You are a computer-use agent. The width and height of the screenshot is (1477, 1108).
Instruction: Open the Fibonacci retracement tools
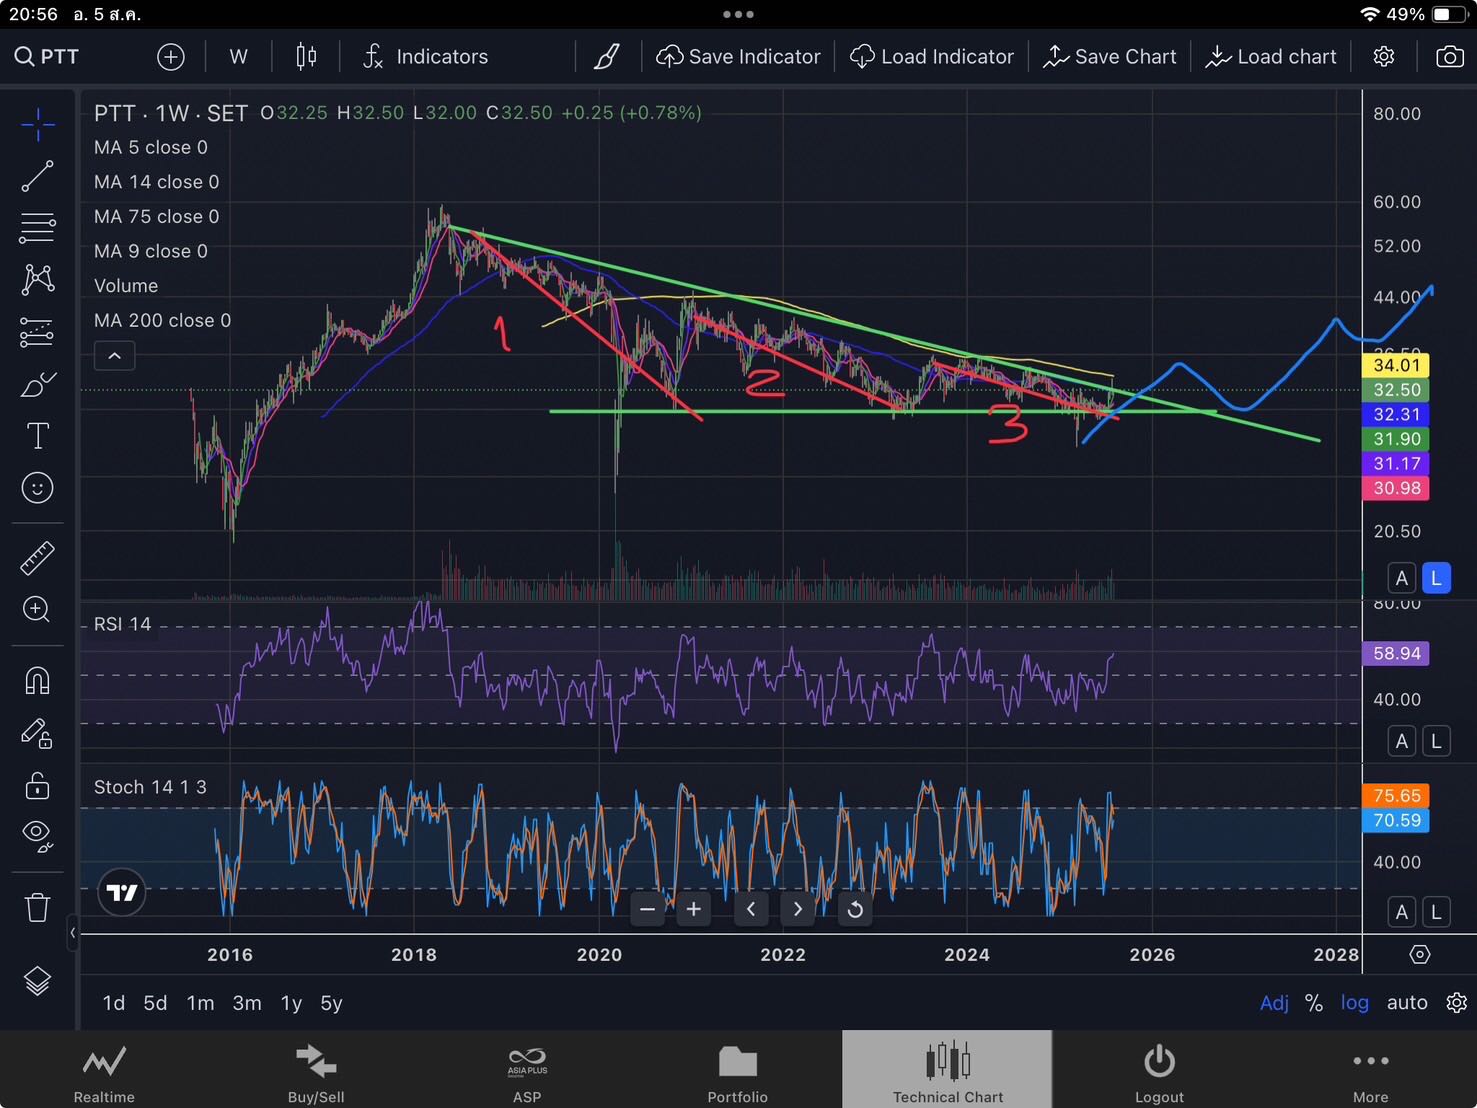point(37,228)
